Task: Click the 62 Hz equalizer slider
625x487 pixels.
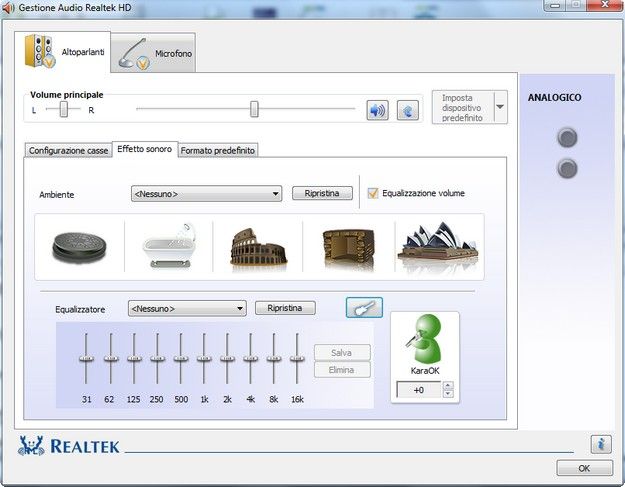Action: (x=111, y=359)
